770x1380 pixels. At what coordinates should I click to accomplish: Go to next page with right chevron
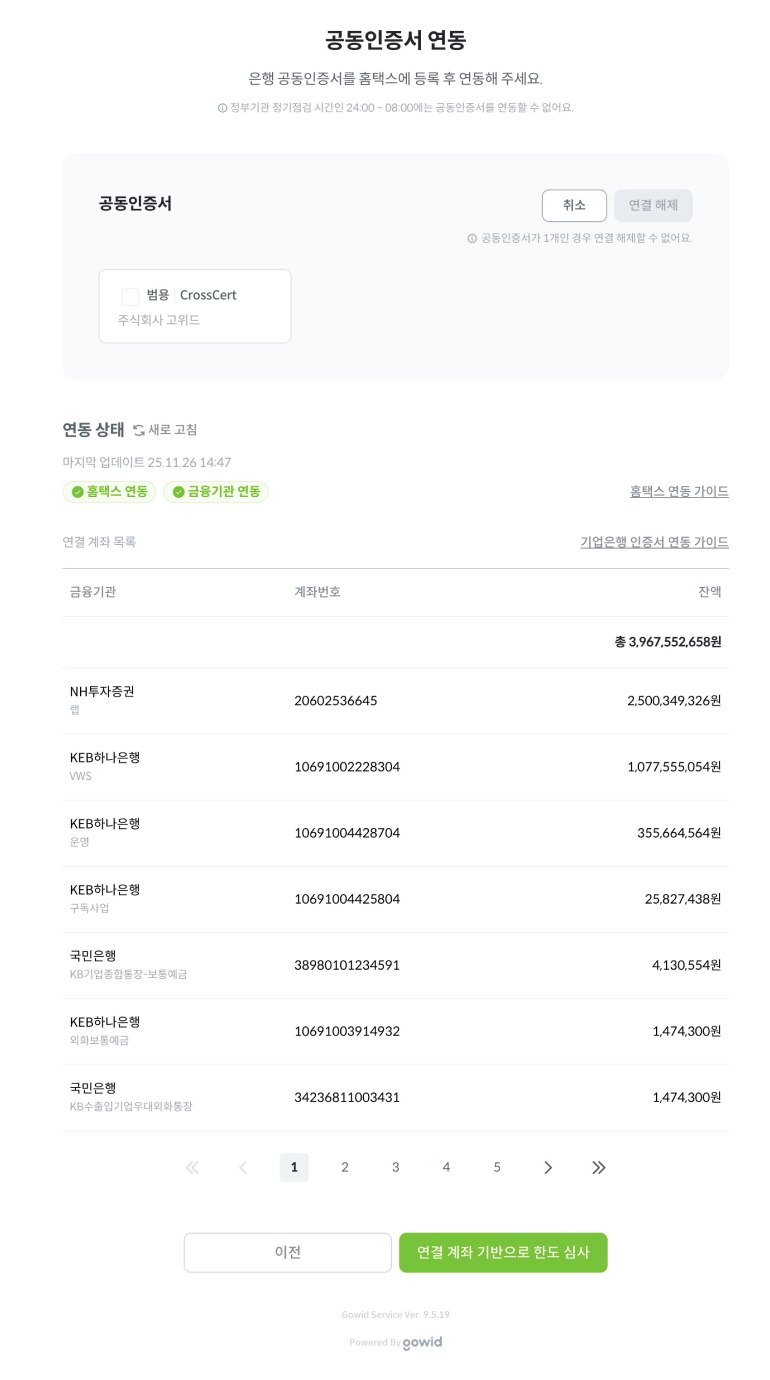(548, 1167)
